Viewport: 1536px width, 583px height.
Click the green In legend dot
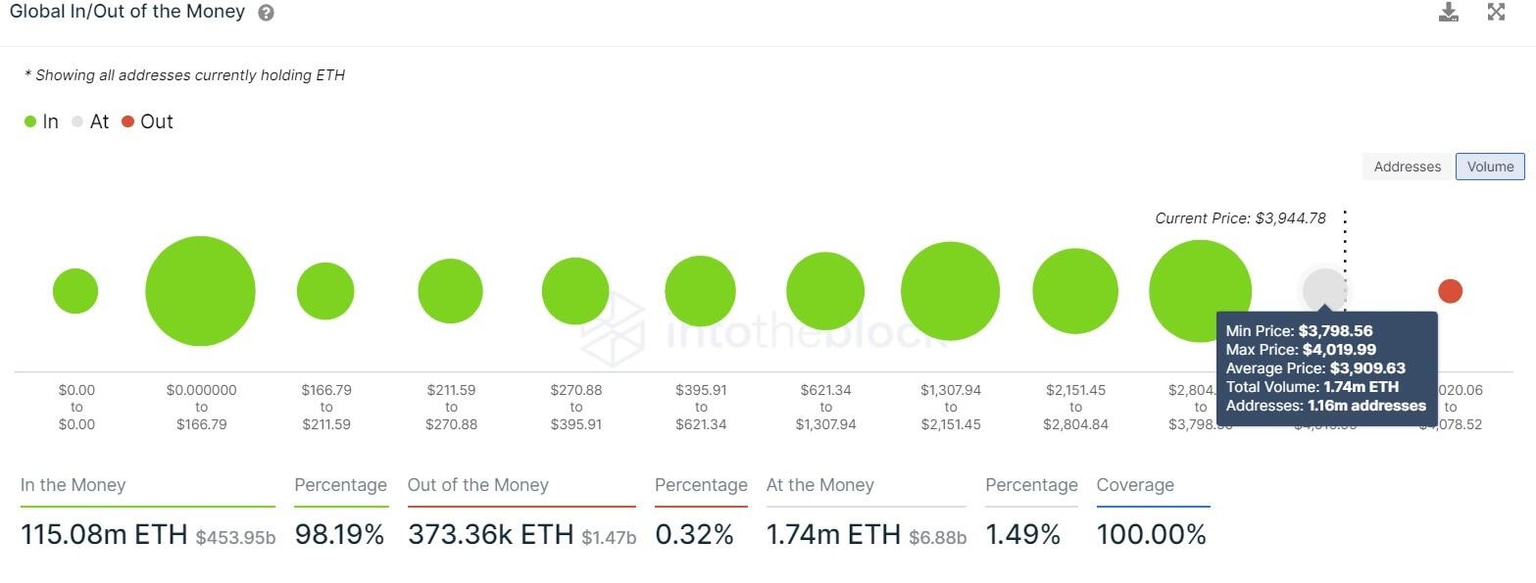tap(30, 121)
